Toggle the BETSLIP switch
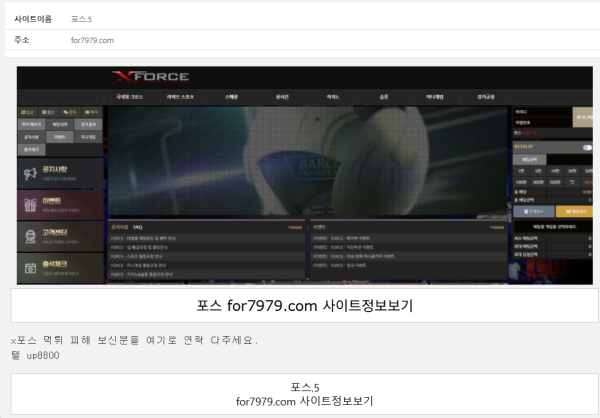This screenshot has width=600, height=418. (587, 147)
